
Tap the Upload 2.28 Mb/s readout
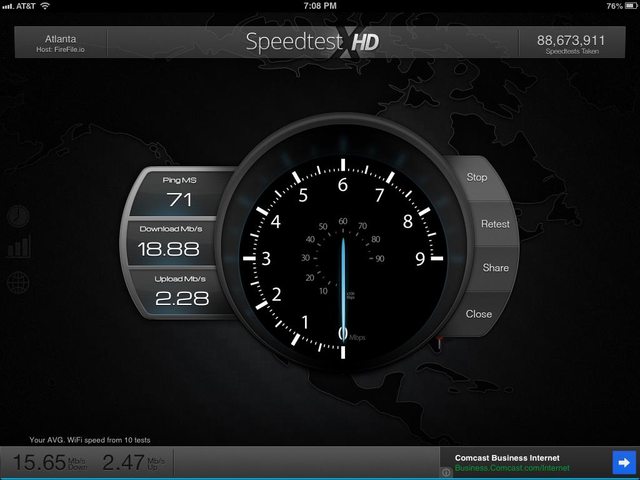[x=180, y=292]
